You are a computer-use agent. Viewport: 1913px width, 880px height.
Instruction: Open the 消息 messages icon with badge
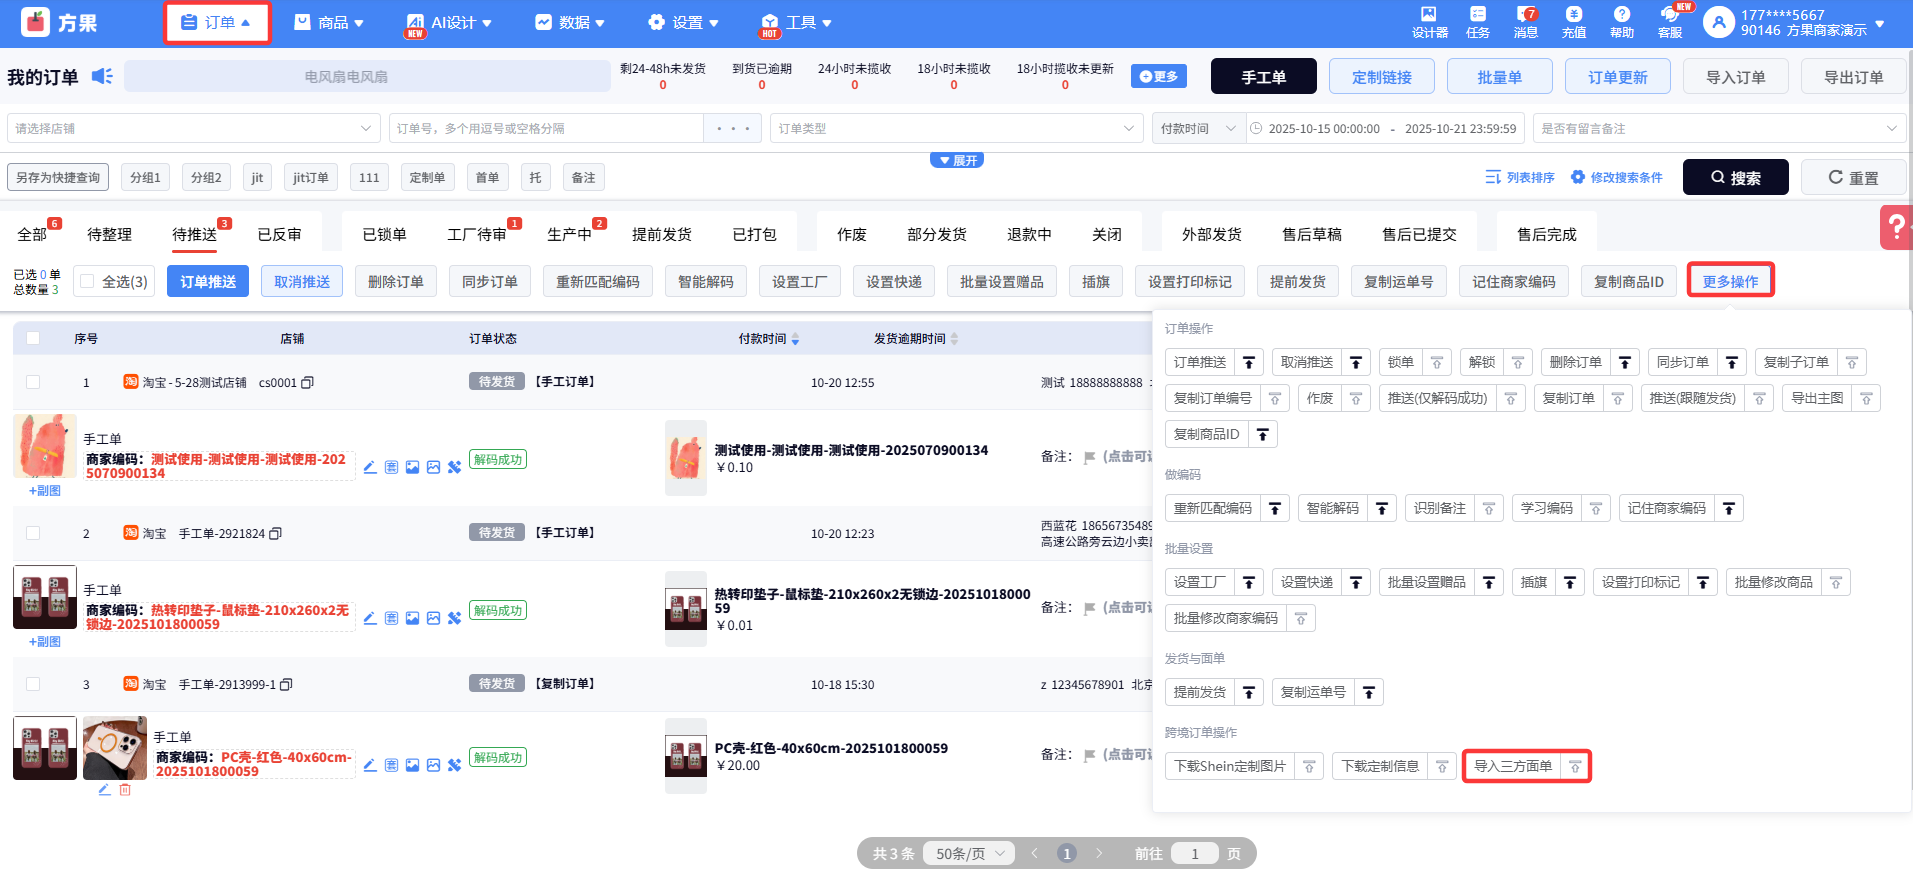(x=1525, y=21)
